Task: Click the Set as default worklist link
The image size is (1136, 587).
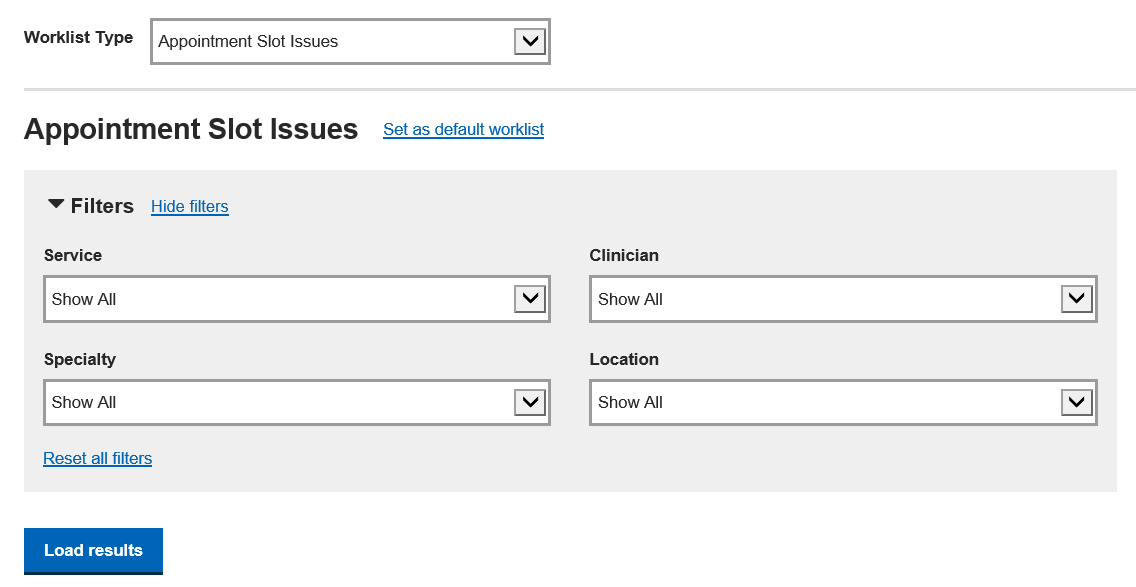Action: pyautogui.click(x=464, y=130)
